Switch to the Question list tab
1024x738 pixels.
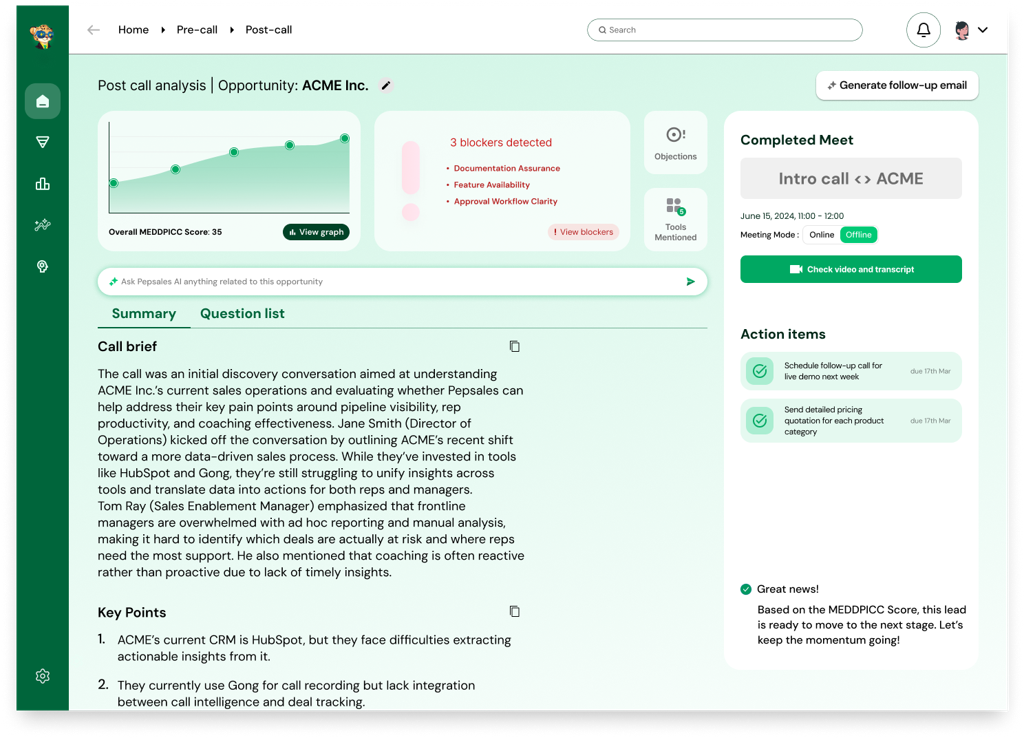coord(242,313)
